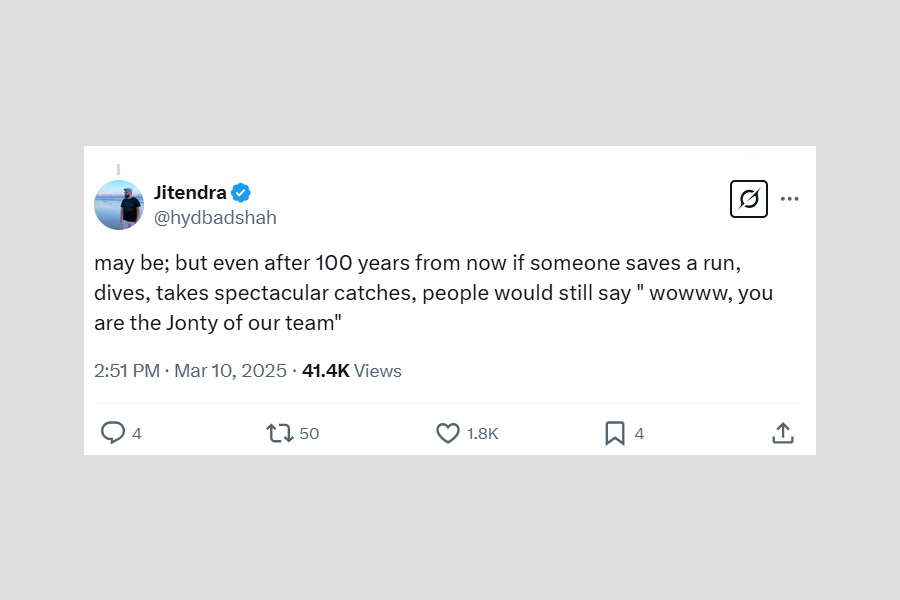Click the Grok explain icon
This screenshot has width=900, height=600.
pos(749,199)
